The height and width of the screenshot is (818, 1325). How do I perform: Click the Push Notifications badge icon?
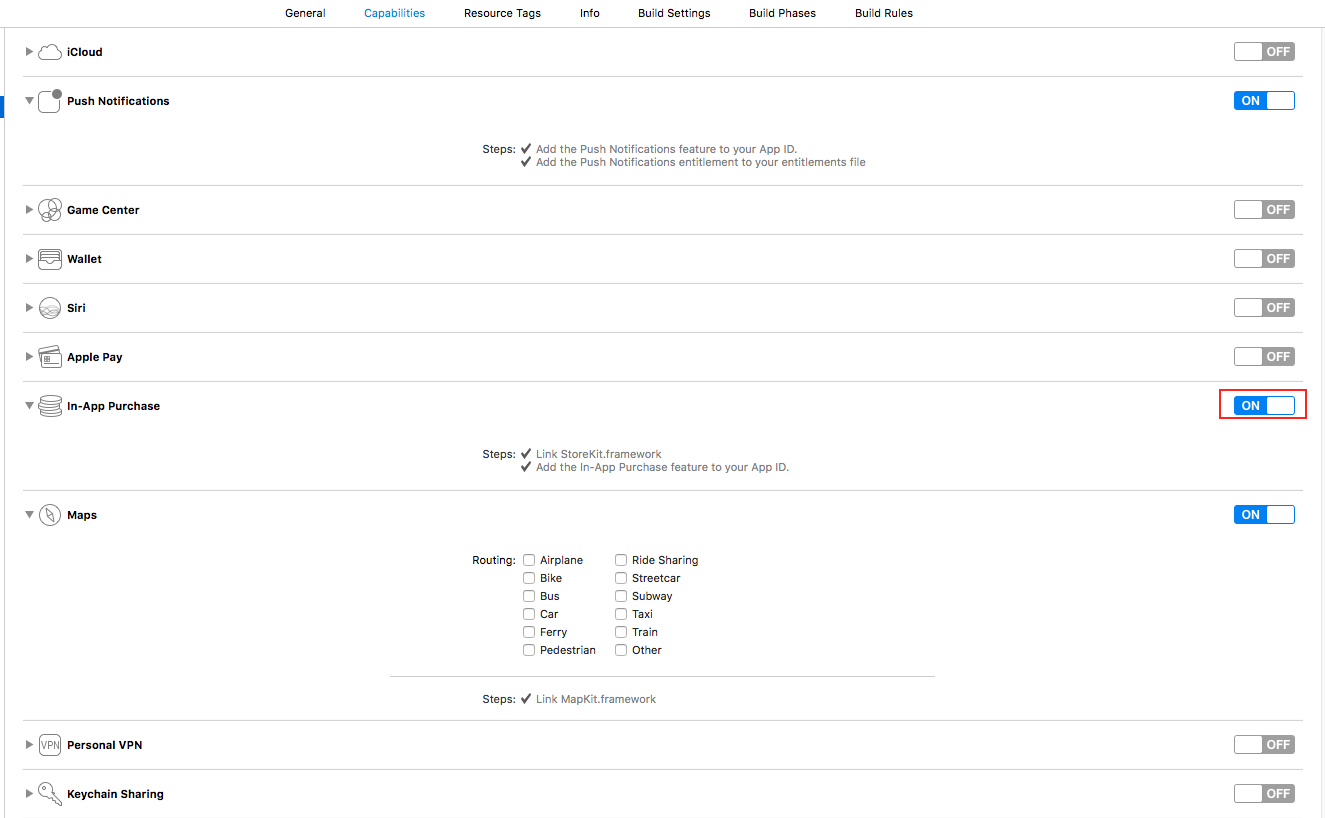pos(50,101)
